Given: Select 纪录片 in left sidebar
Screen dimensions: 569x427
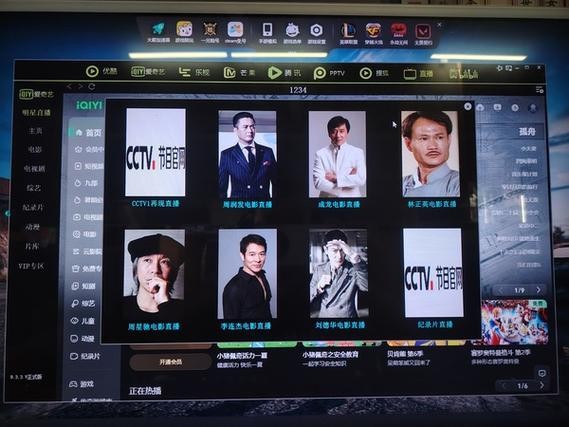Looking at the screenshot, I should pyautogui.click(x=33, y=207).
